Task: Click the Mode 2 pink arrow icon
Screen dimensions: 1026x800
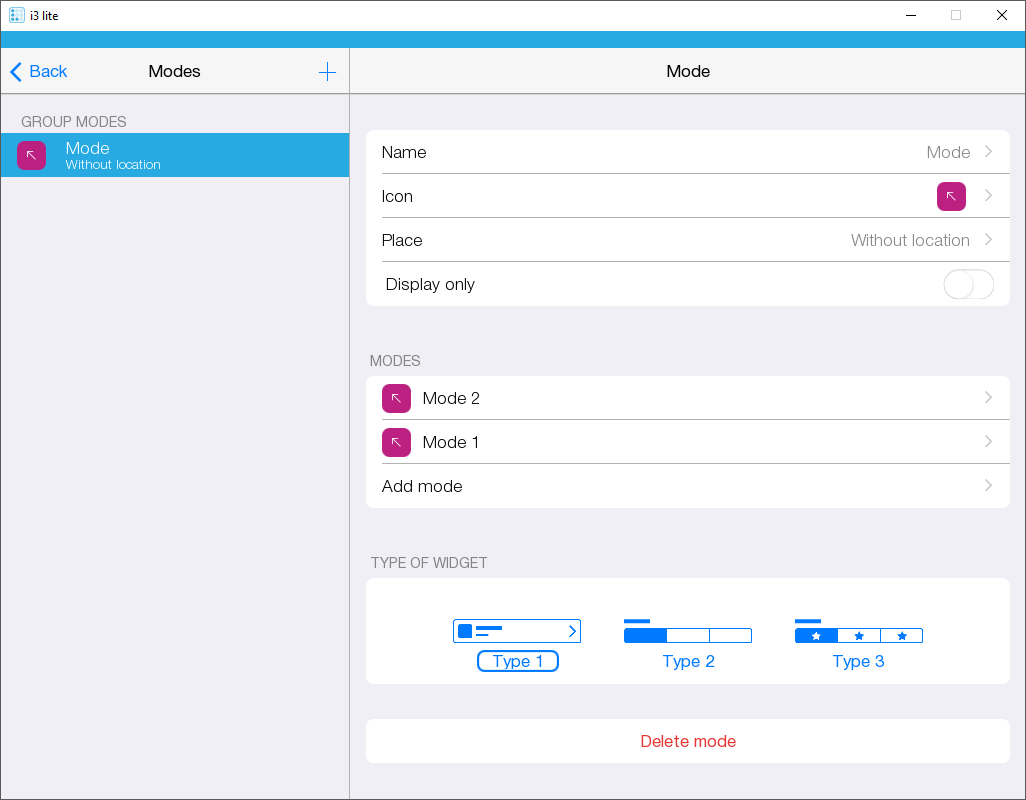Action: [396, 399]
